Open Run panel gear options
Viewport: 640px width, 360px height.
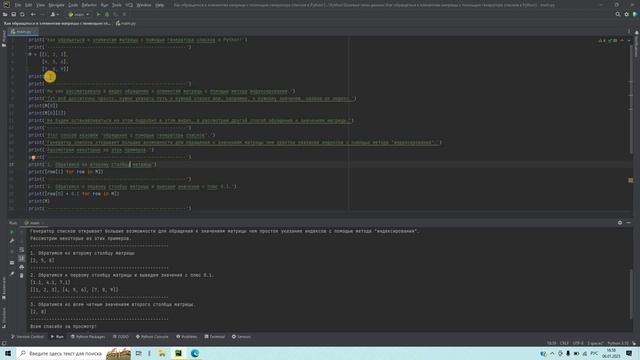point(620,223)
